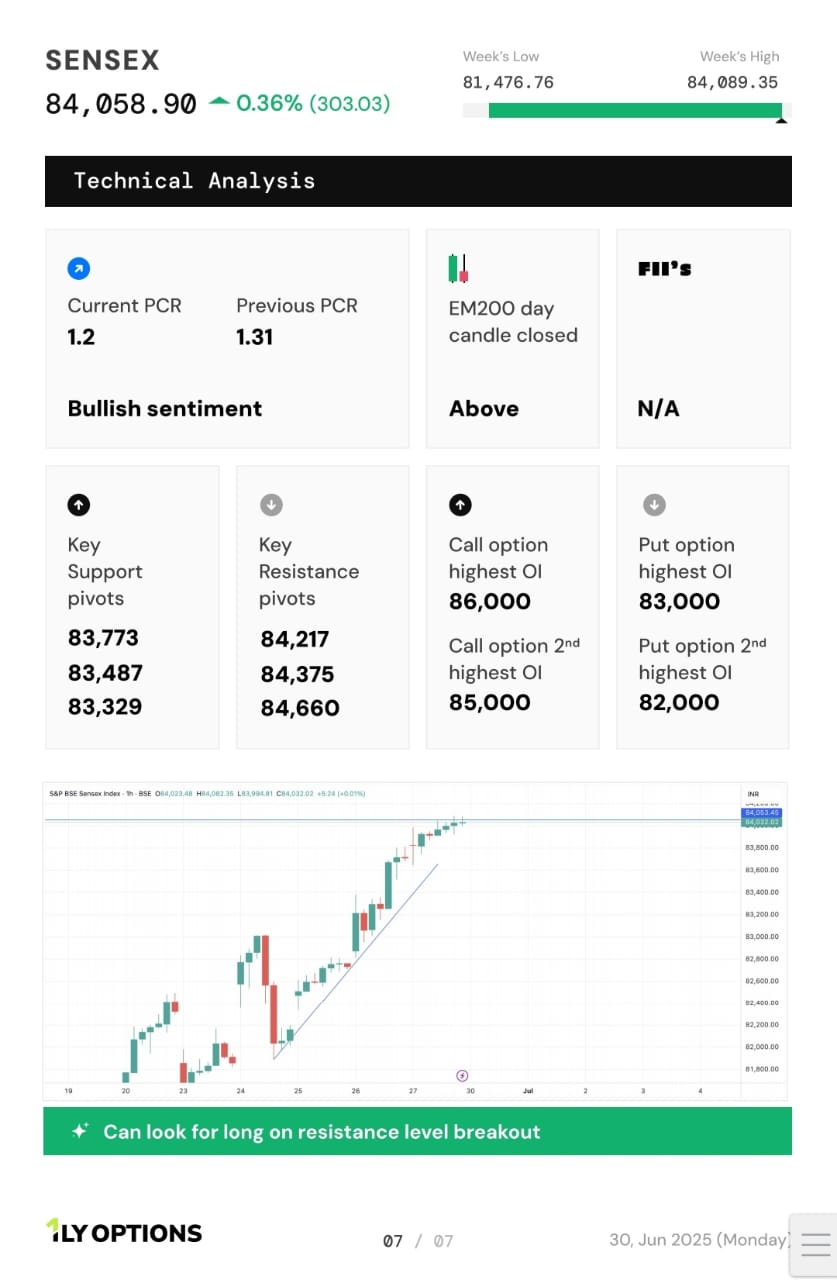Click the black up-arrow icon above Call option highest OI
Viewport: 837px width, 1280px height.
[x=460, y=505]
